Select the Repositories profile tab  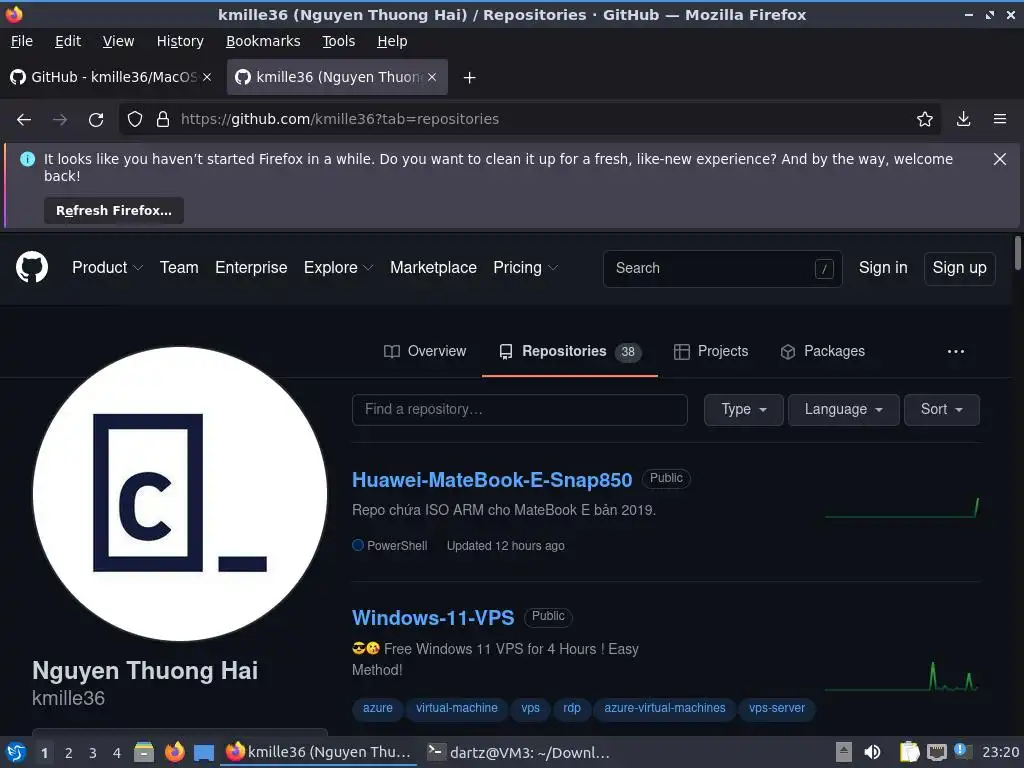click(569, 351)
